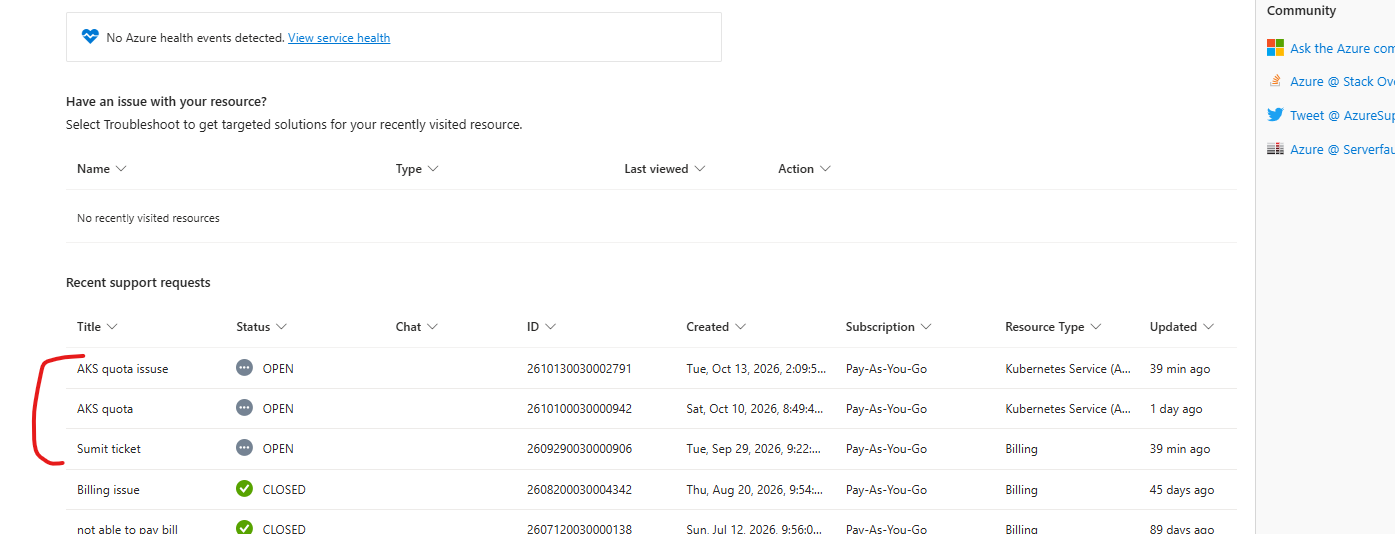The image size is (1395, 534).
Task: Click the Thu, Aug 20, 2026 created date
Action: click(x=756, y=490)
